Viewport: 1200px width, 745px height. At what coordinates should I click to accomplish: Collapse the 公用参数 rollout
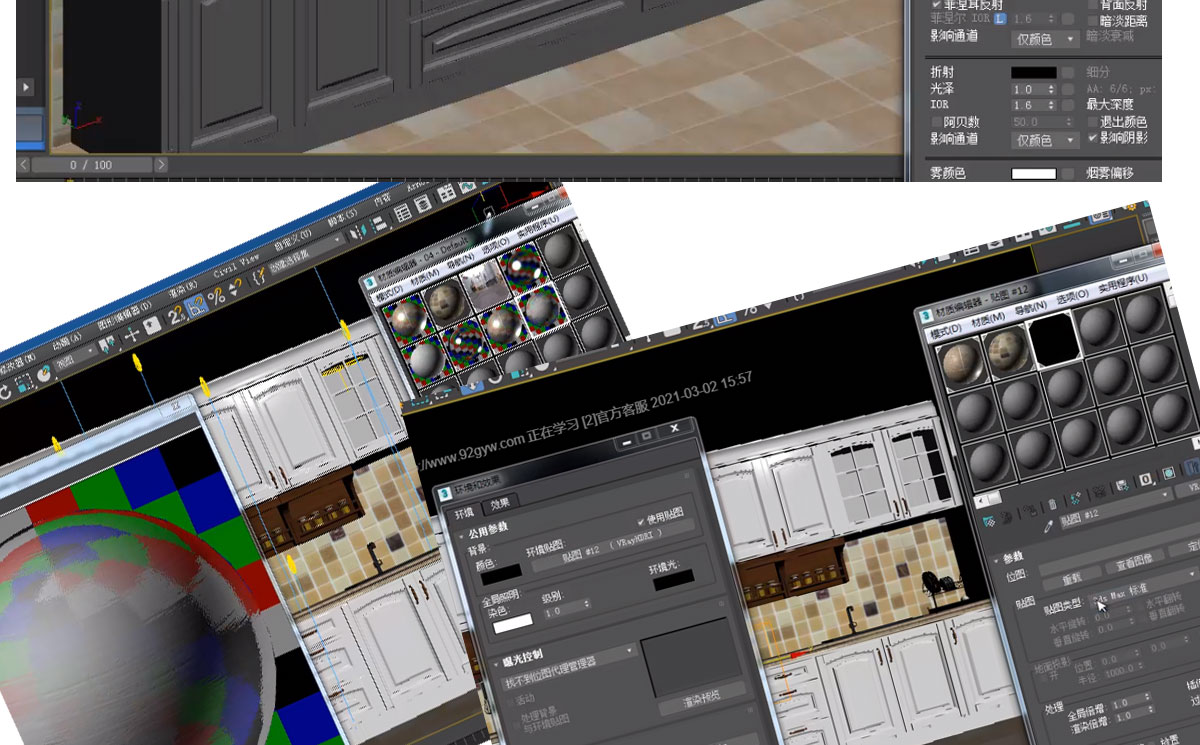pyautogui.click(x=463, y=537)
